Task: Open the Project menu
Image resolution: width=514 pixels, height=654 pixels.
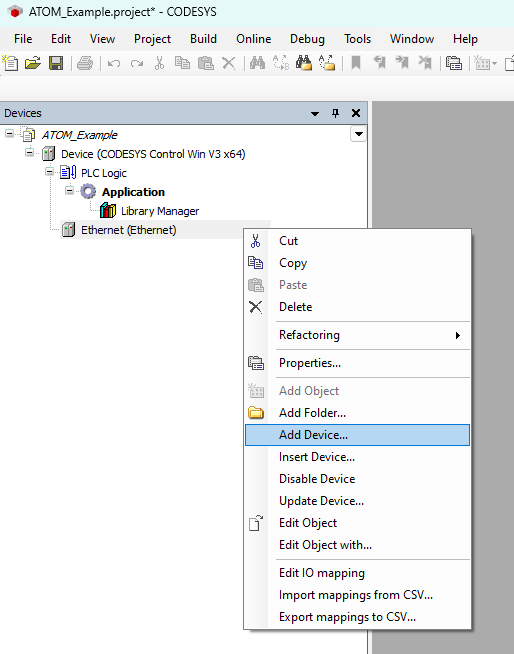Action: click(152, 39)
